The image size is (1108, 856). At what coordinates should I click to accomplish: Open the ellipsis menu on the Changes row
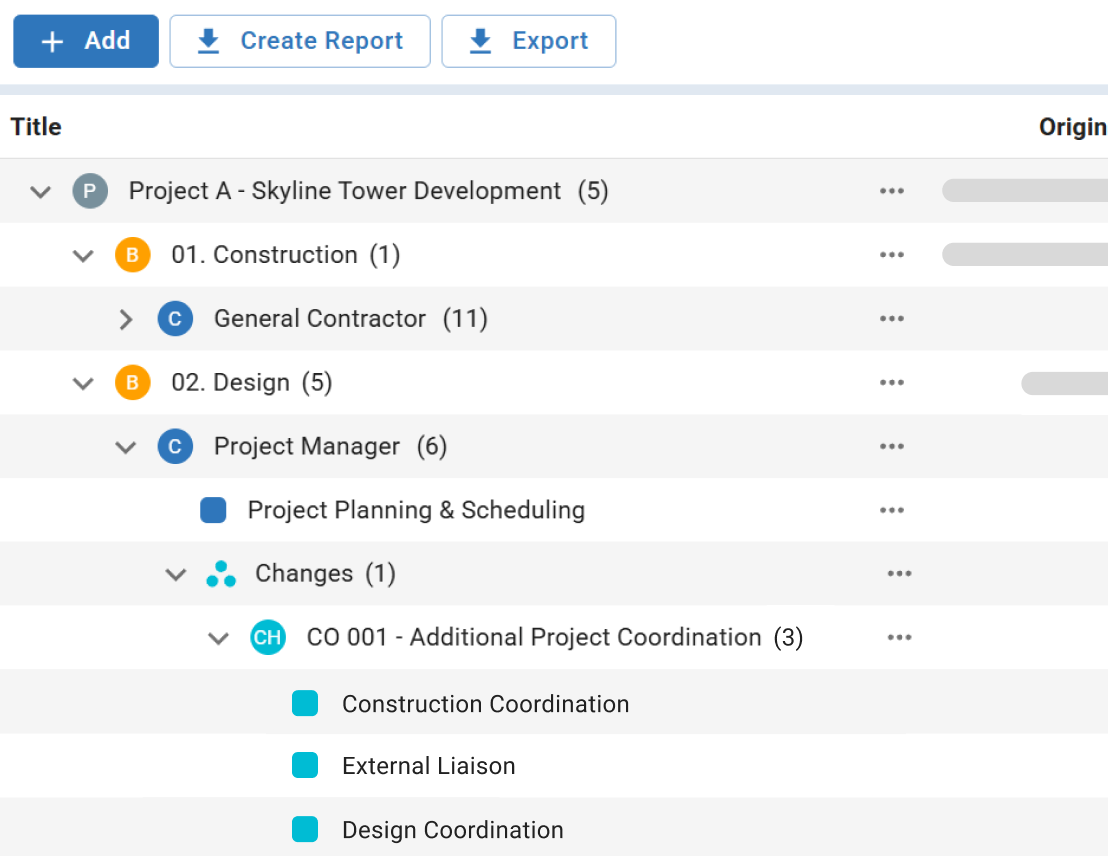[x=899, y=573]
